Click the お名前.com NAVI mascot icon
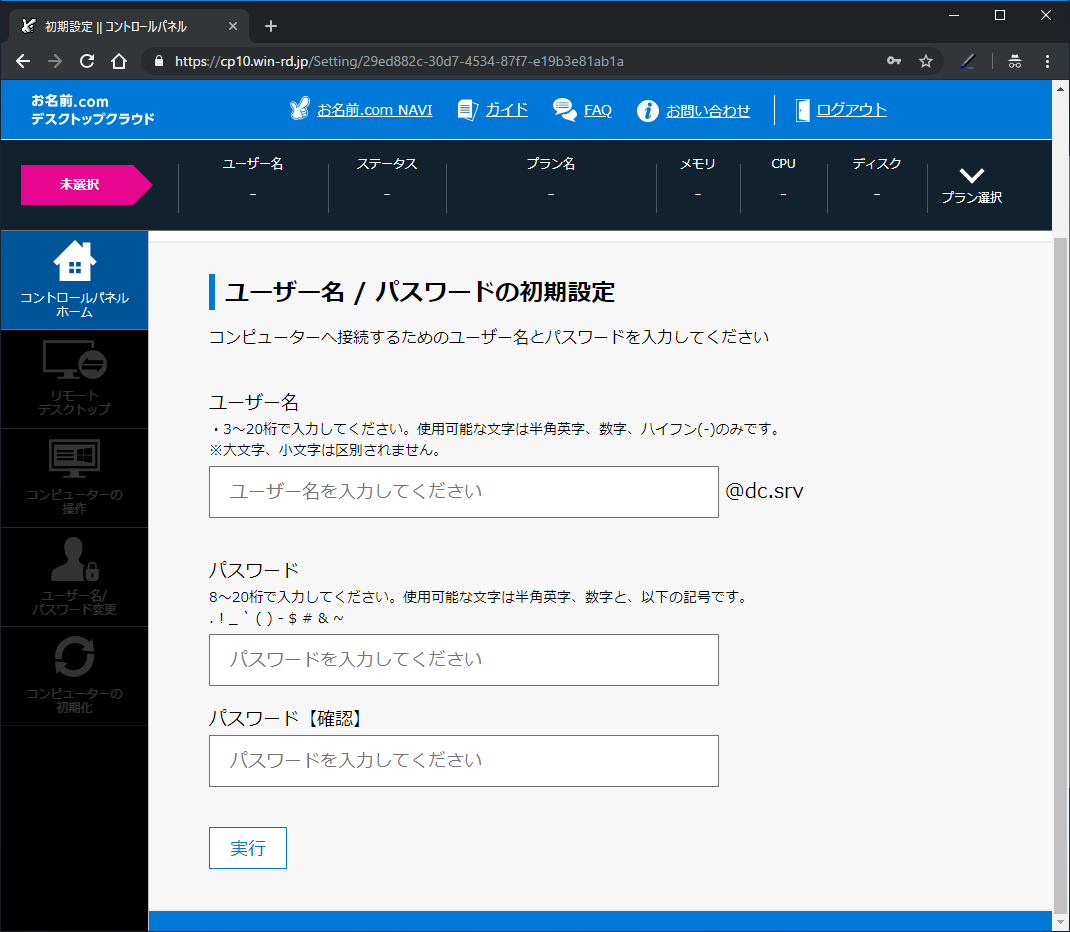Image resolution: width=1070 pixels, height=932 pixels. (x=300, y=109)
